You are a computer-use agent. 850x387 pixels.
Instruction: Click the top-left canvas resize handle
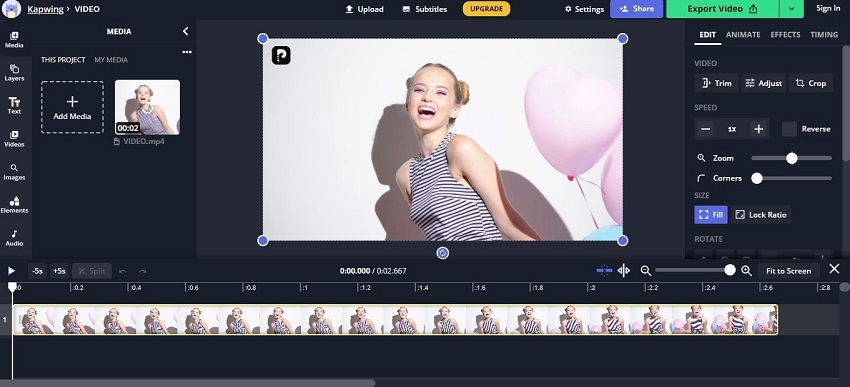pos(262,38)
